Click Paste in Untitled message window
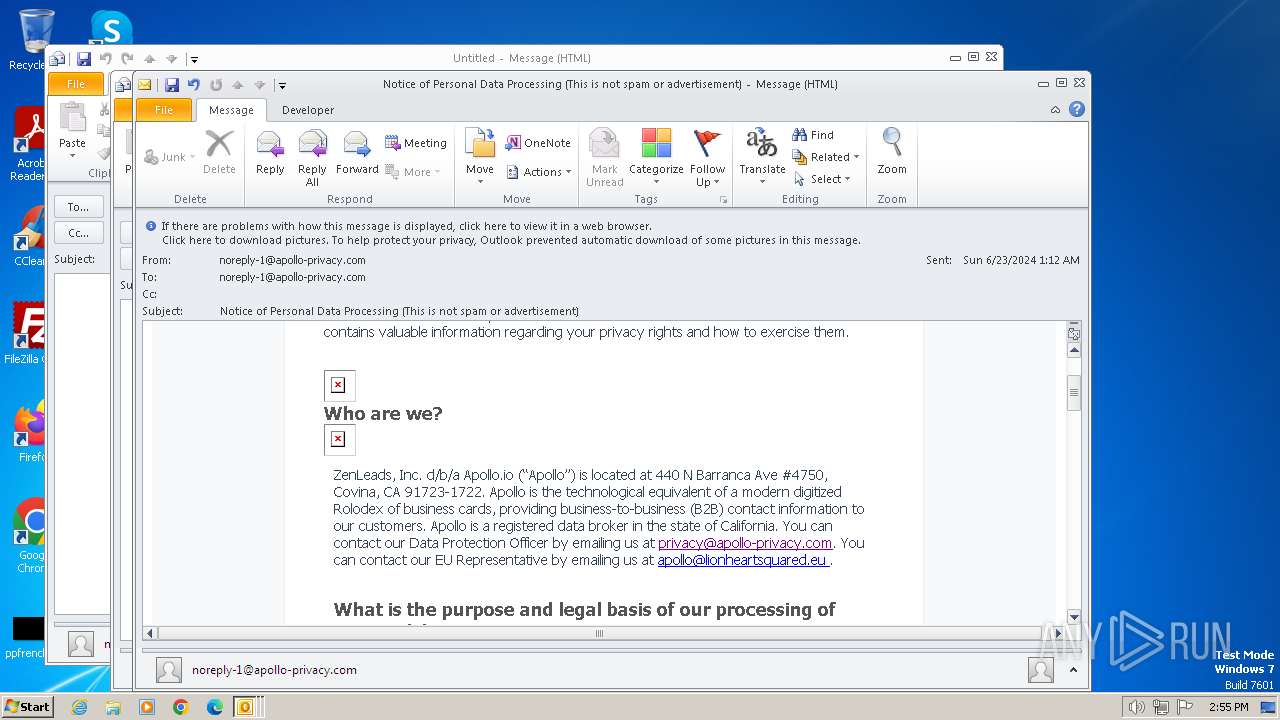Image resolution: width=1280 pixels, height=720 pixels. pyautogui.click(x=72, y=130)
